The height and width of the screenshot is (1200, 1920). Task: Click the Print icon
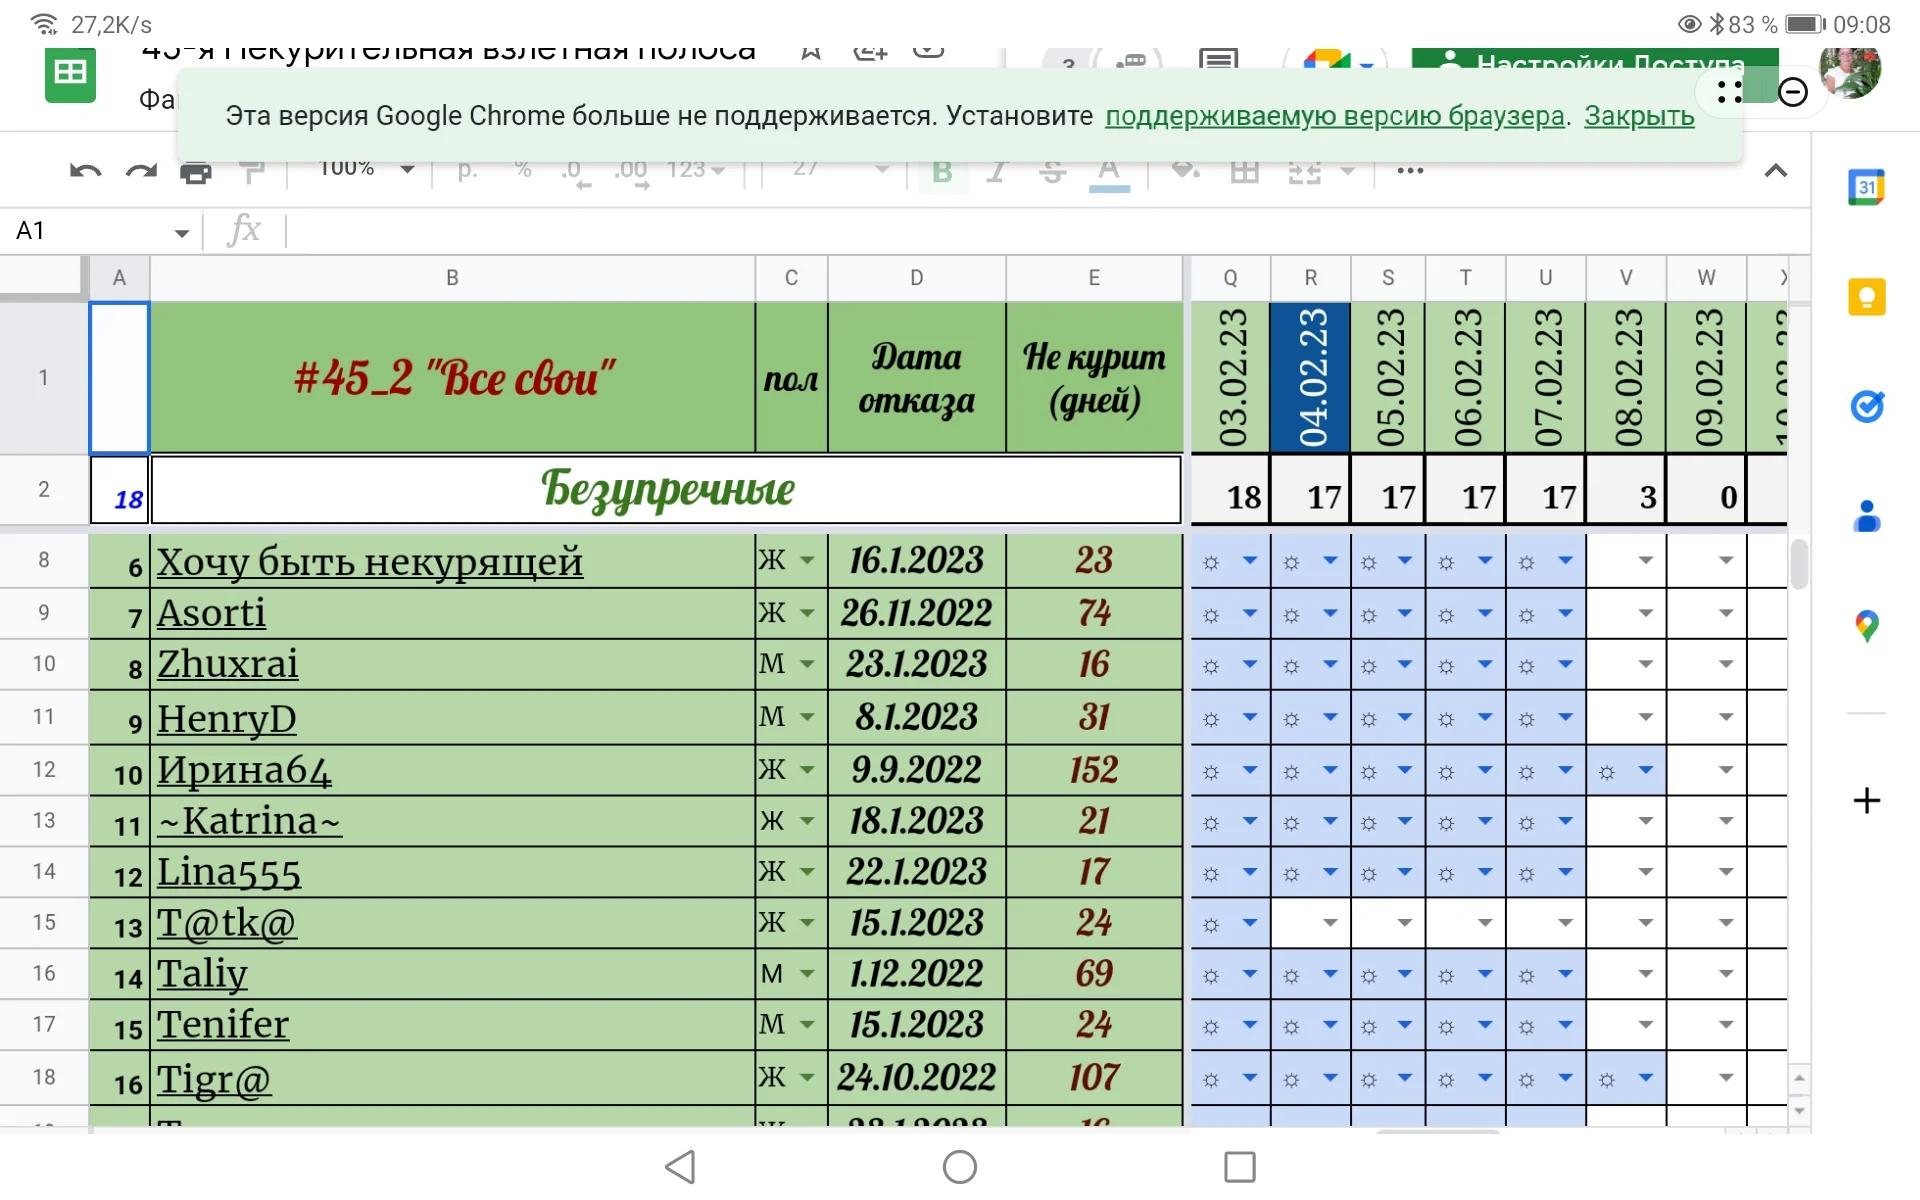[x=196, y=173]
